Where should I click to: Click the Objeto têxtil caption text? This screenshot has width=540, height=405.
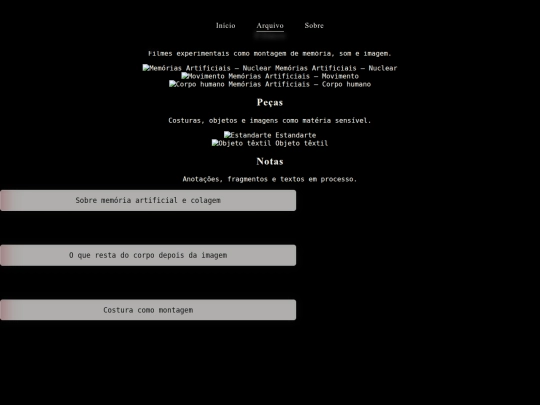point(302,143)
